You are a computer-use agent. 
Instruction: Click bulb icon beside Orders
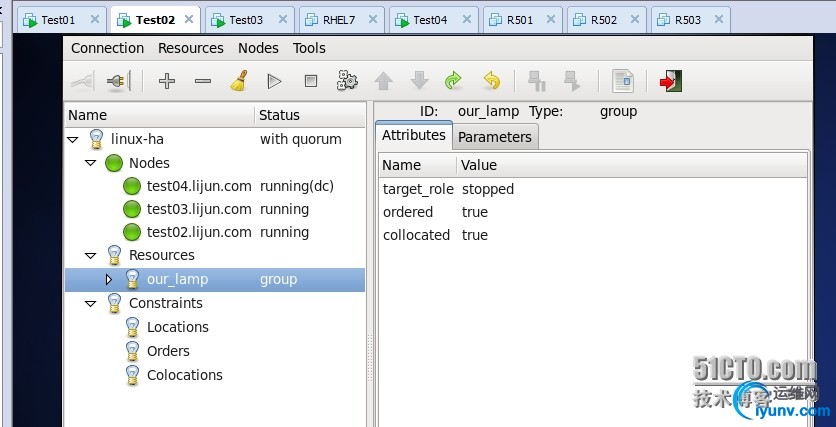pos(132,351)
